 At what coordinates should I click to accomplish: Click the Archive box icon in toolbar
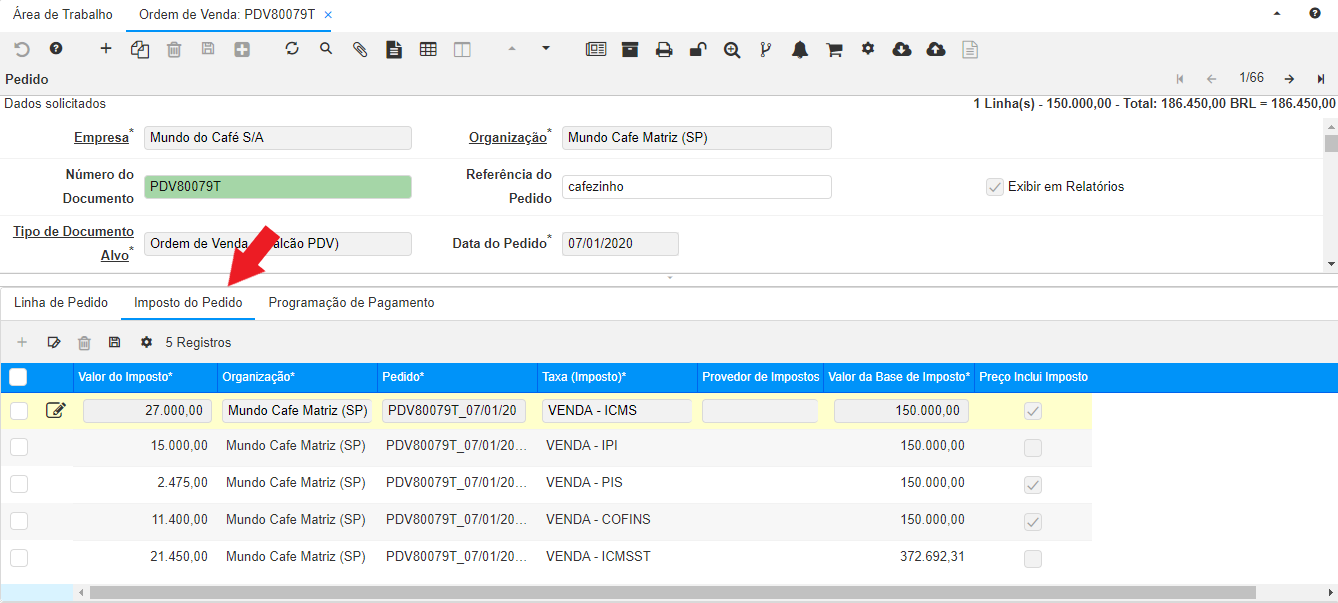click(x=630, y=49)
